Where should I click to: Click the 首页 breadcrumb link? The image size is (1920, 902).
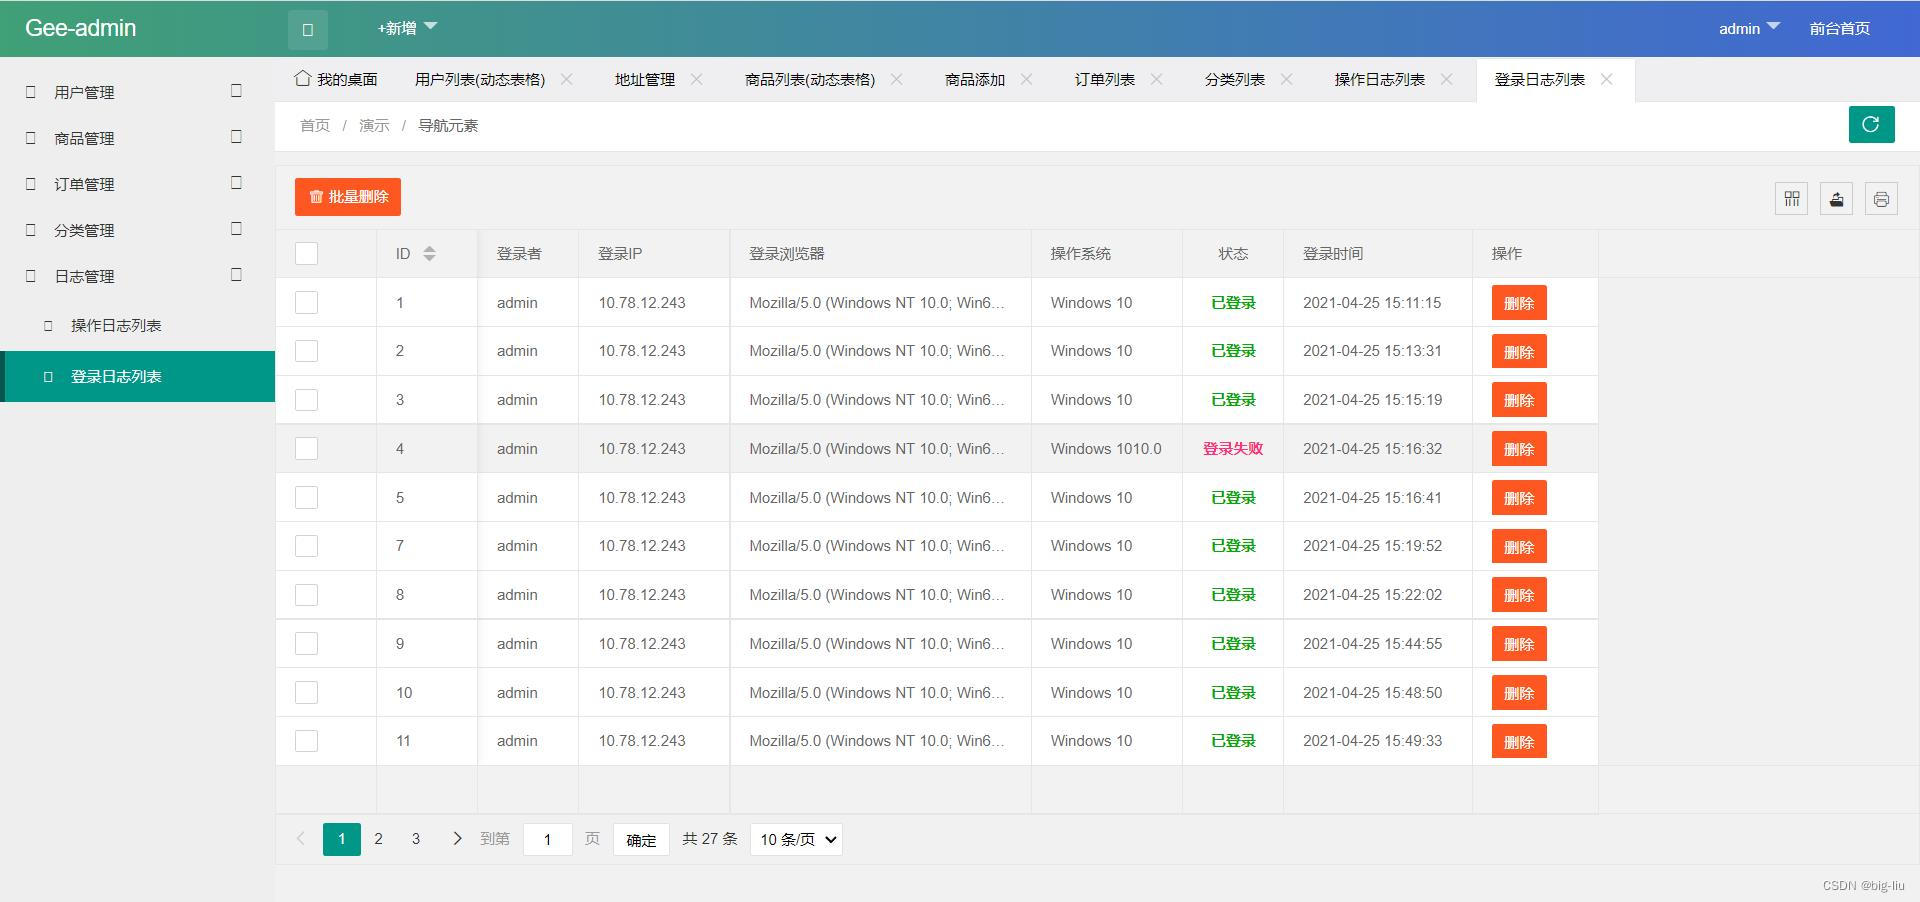pos(315,126)
